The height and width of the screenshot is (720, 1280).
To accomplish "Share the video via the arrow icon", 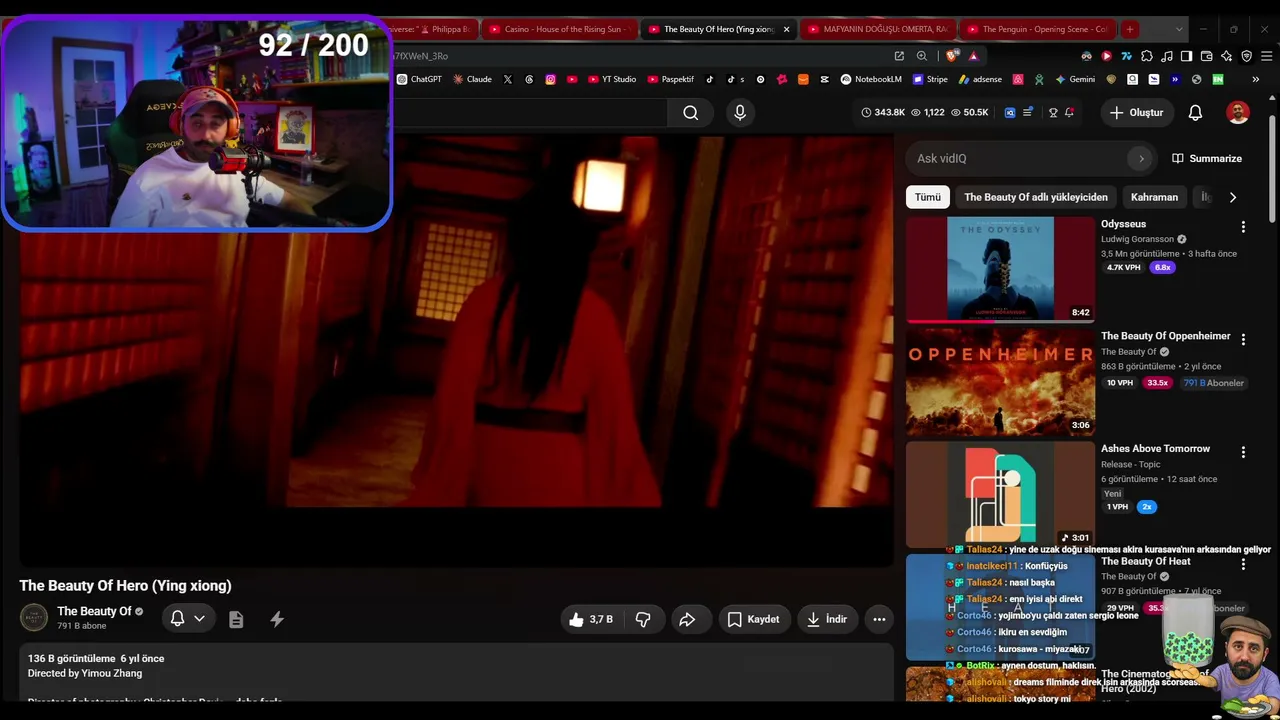I will click(x=687, y=619).
